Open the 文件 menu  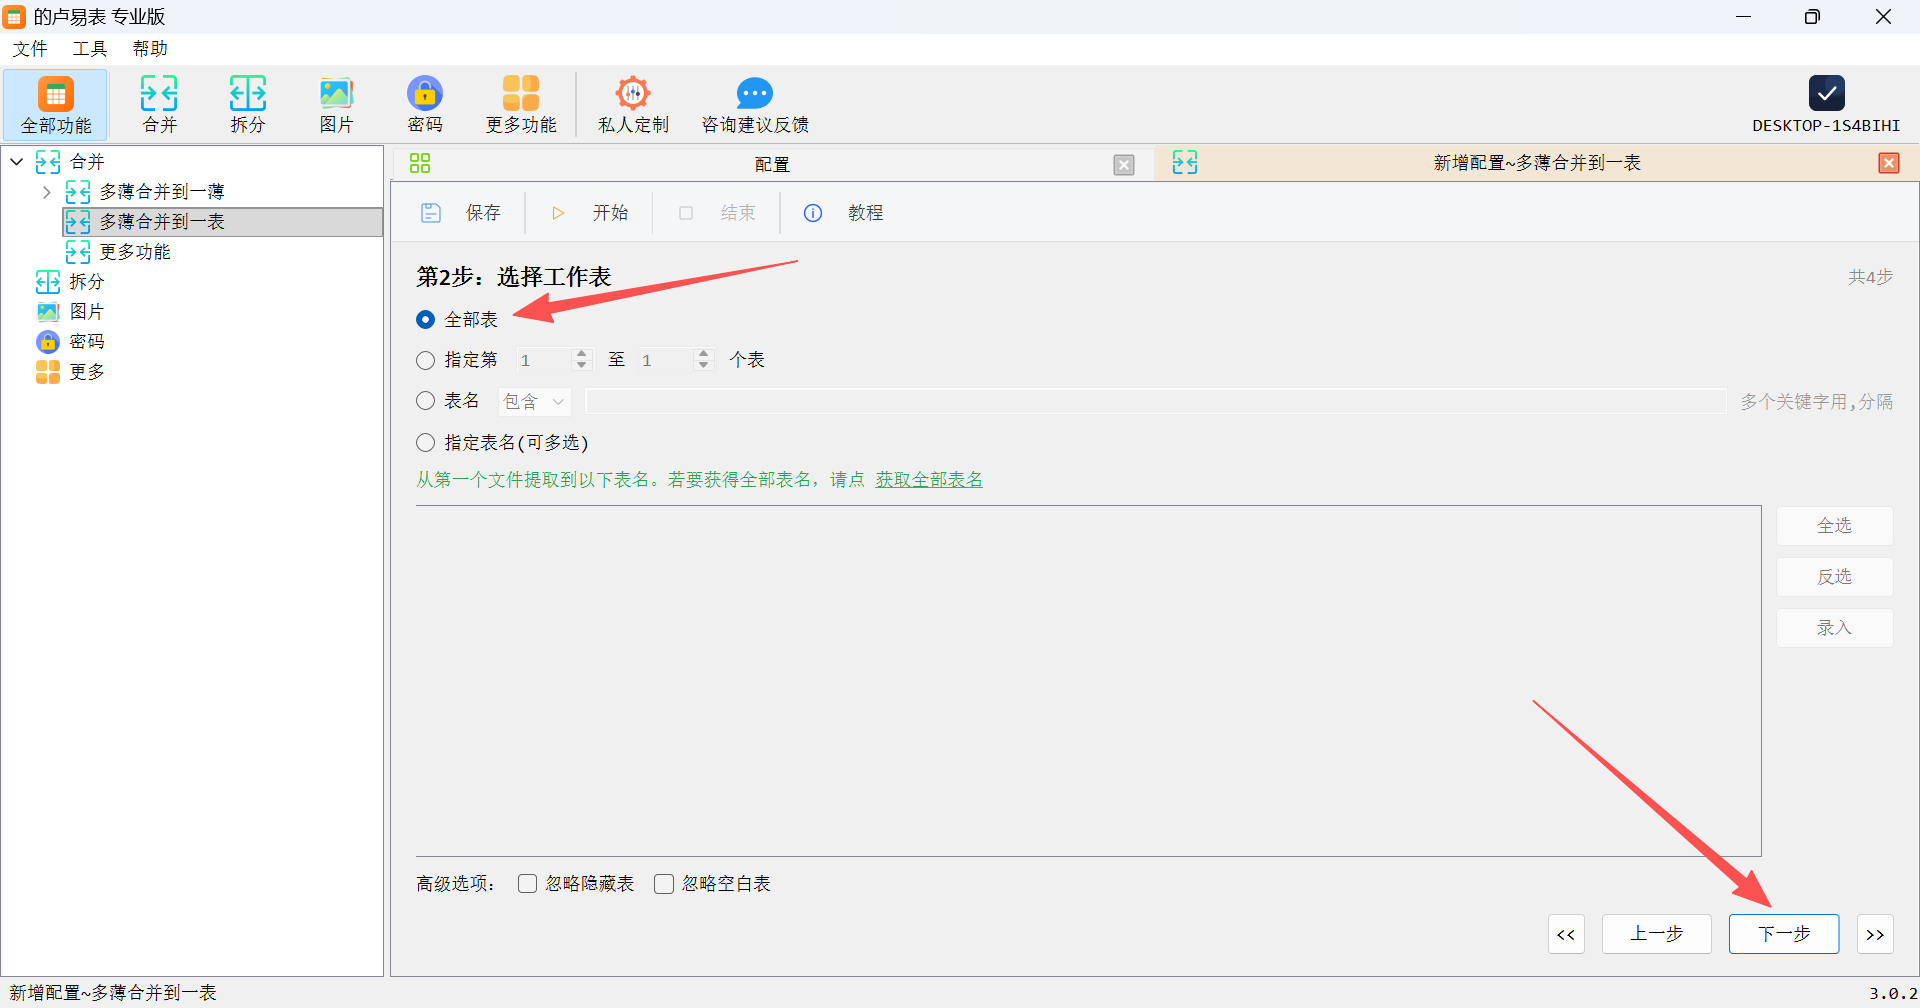pyautogui.click(x=29, y=49)
